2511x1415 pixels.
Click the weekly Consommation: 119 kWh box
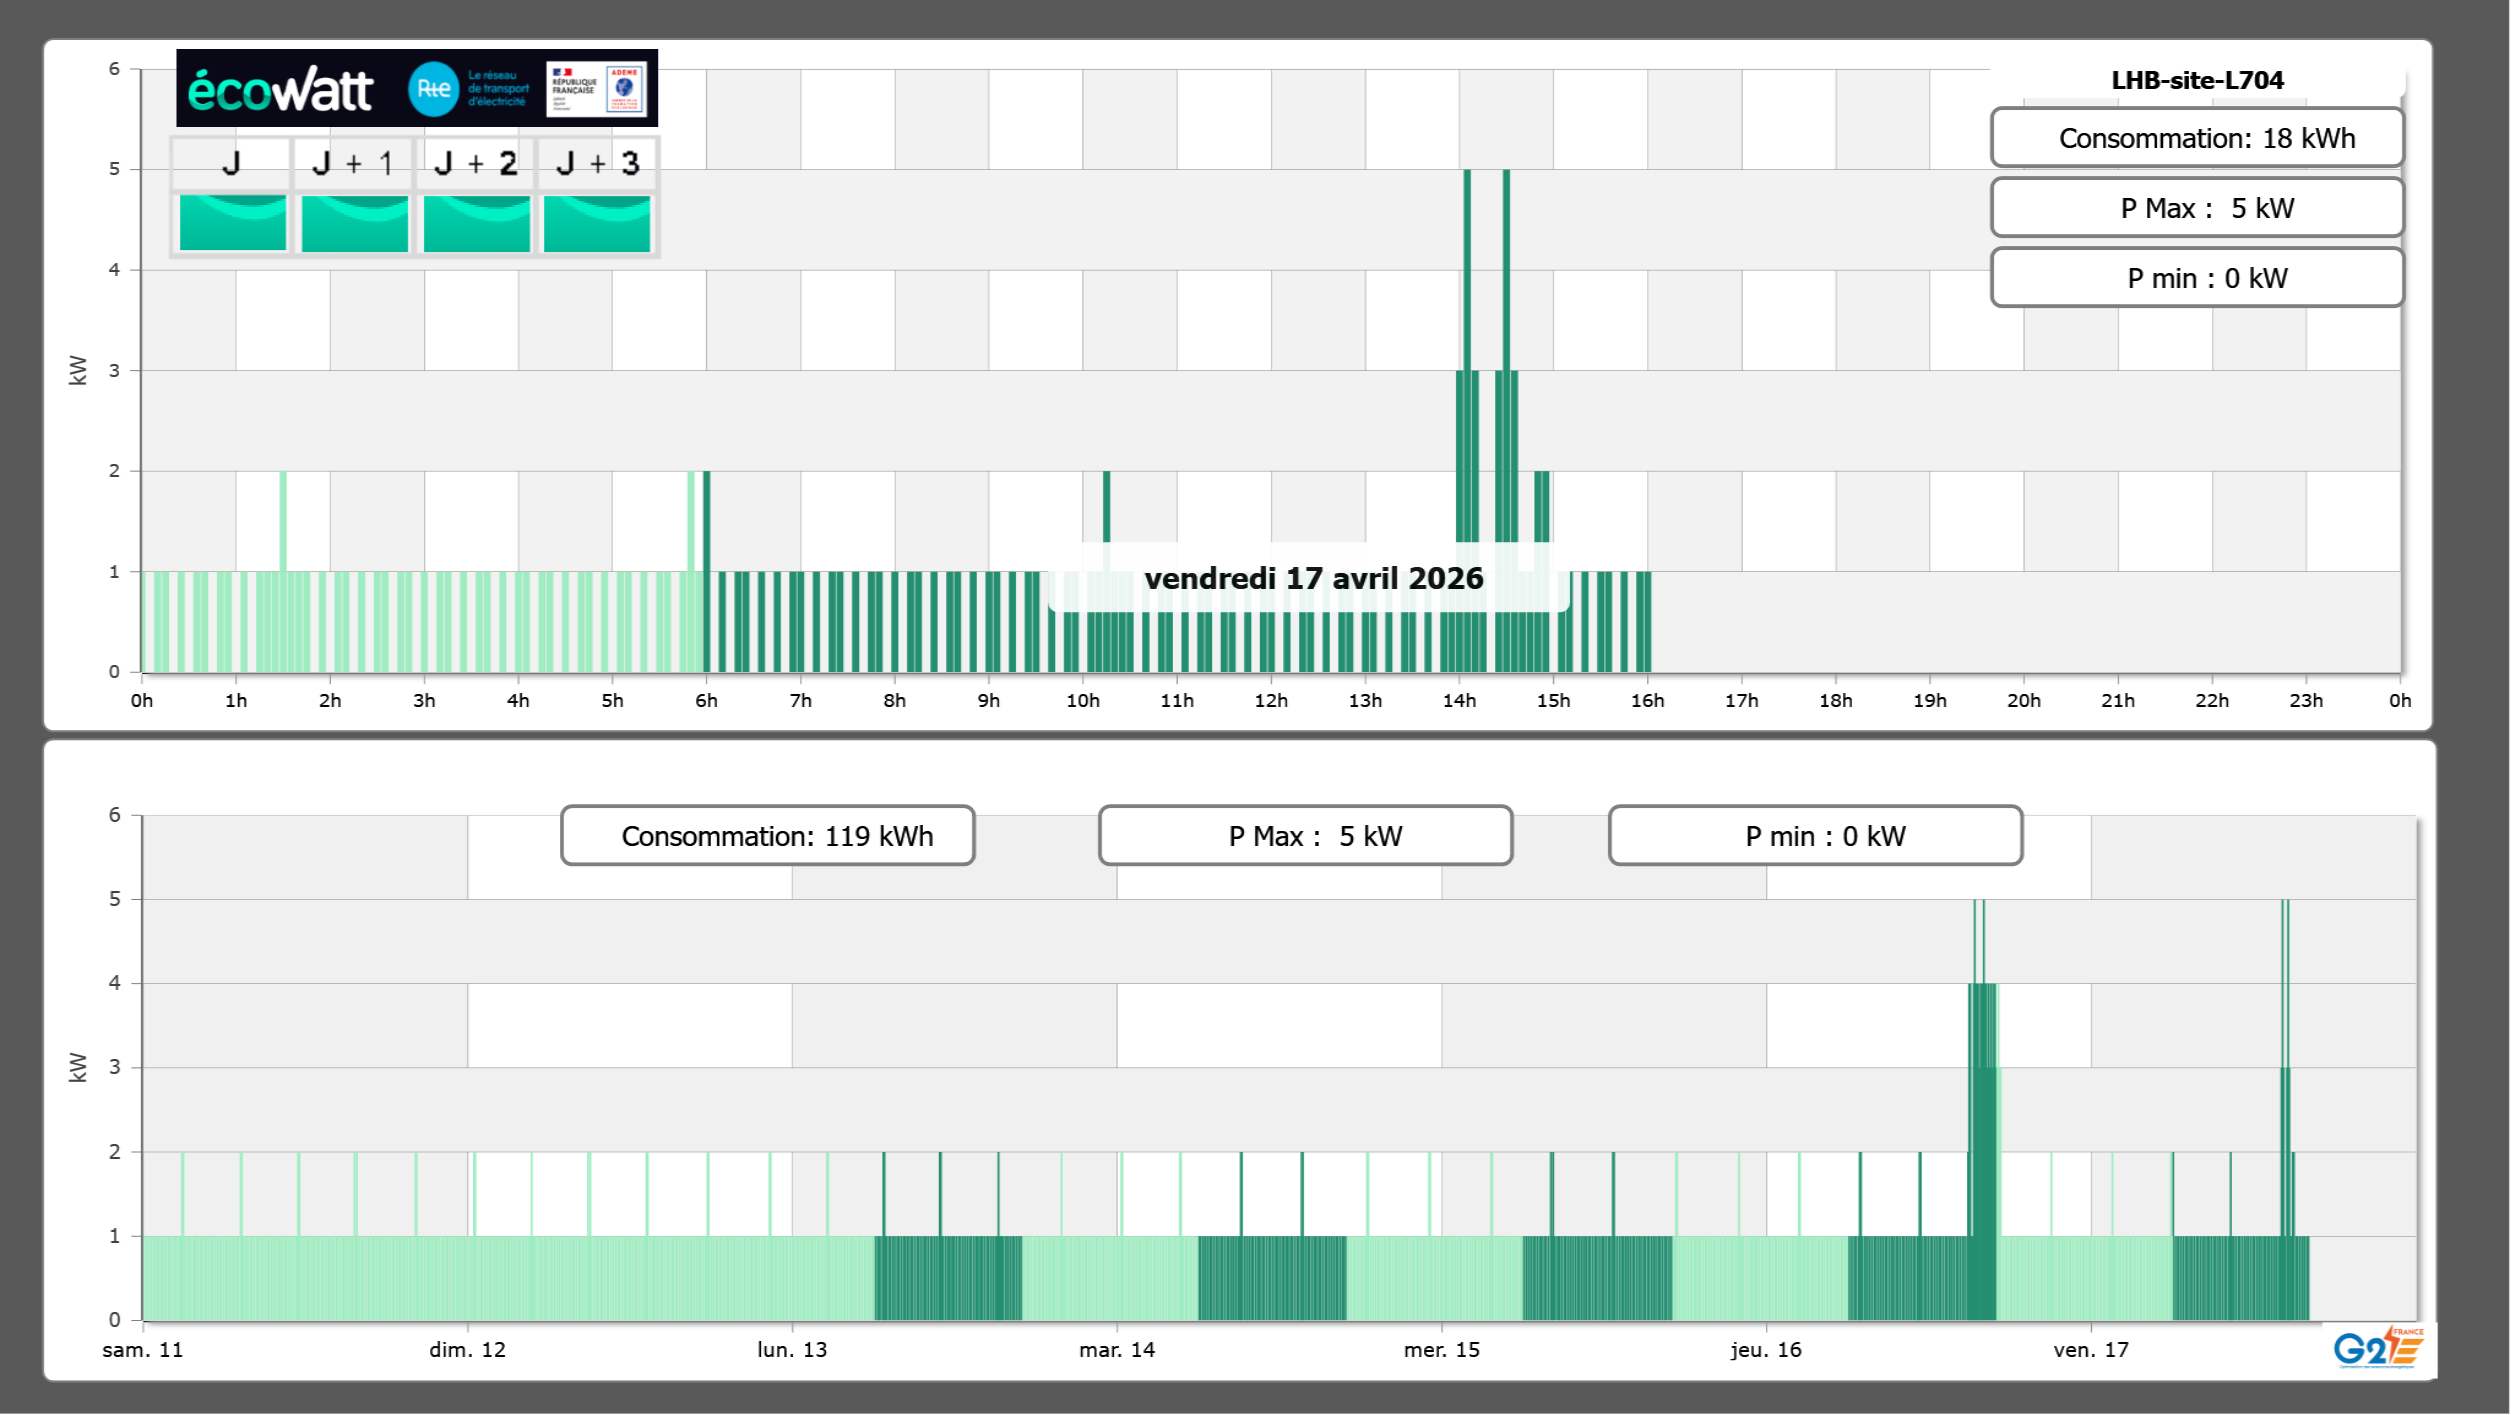(767, 836)
